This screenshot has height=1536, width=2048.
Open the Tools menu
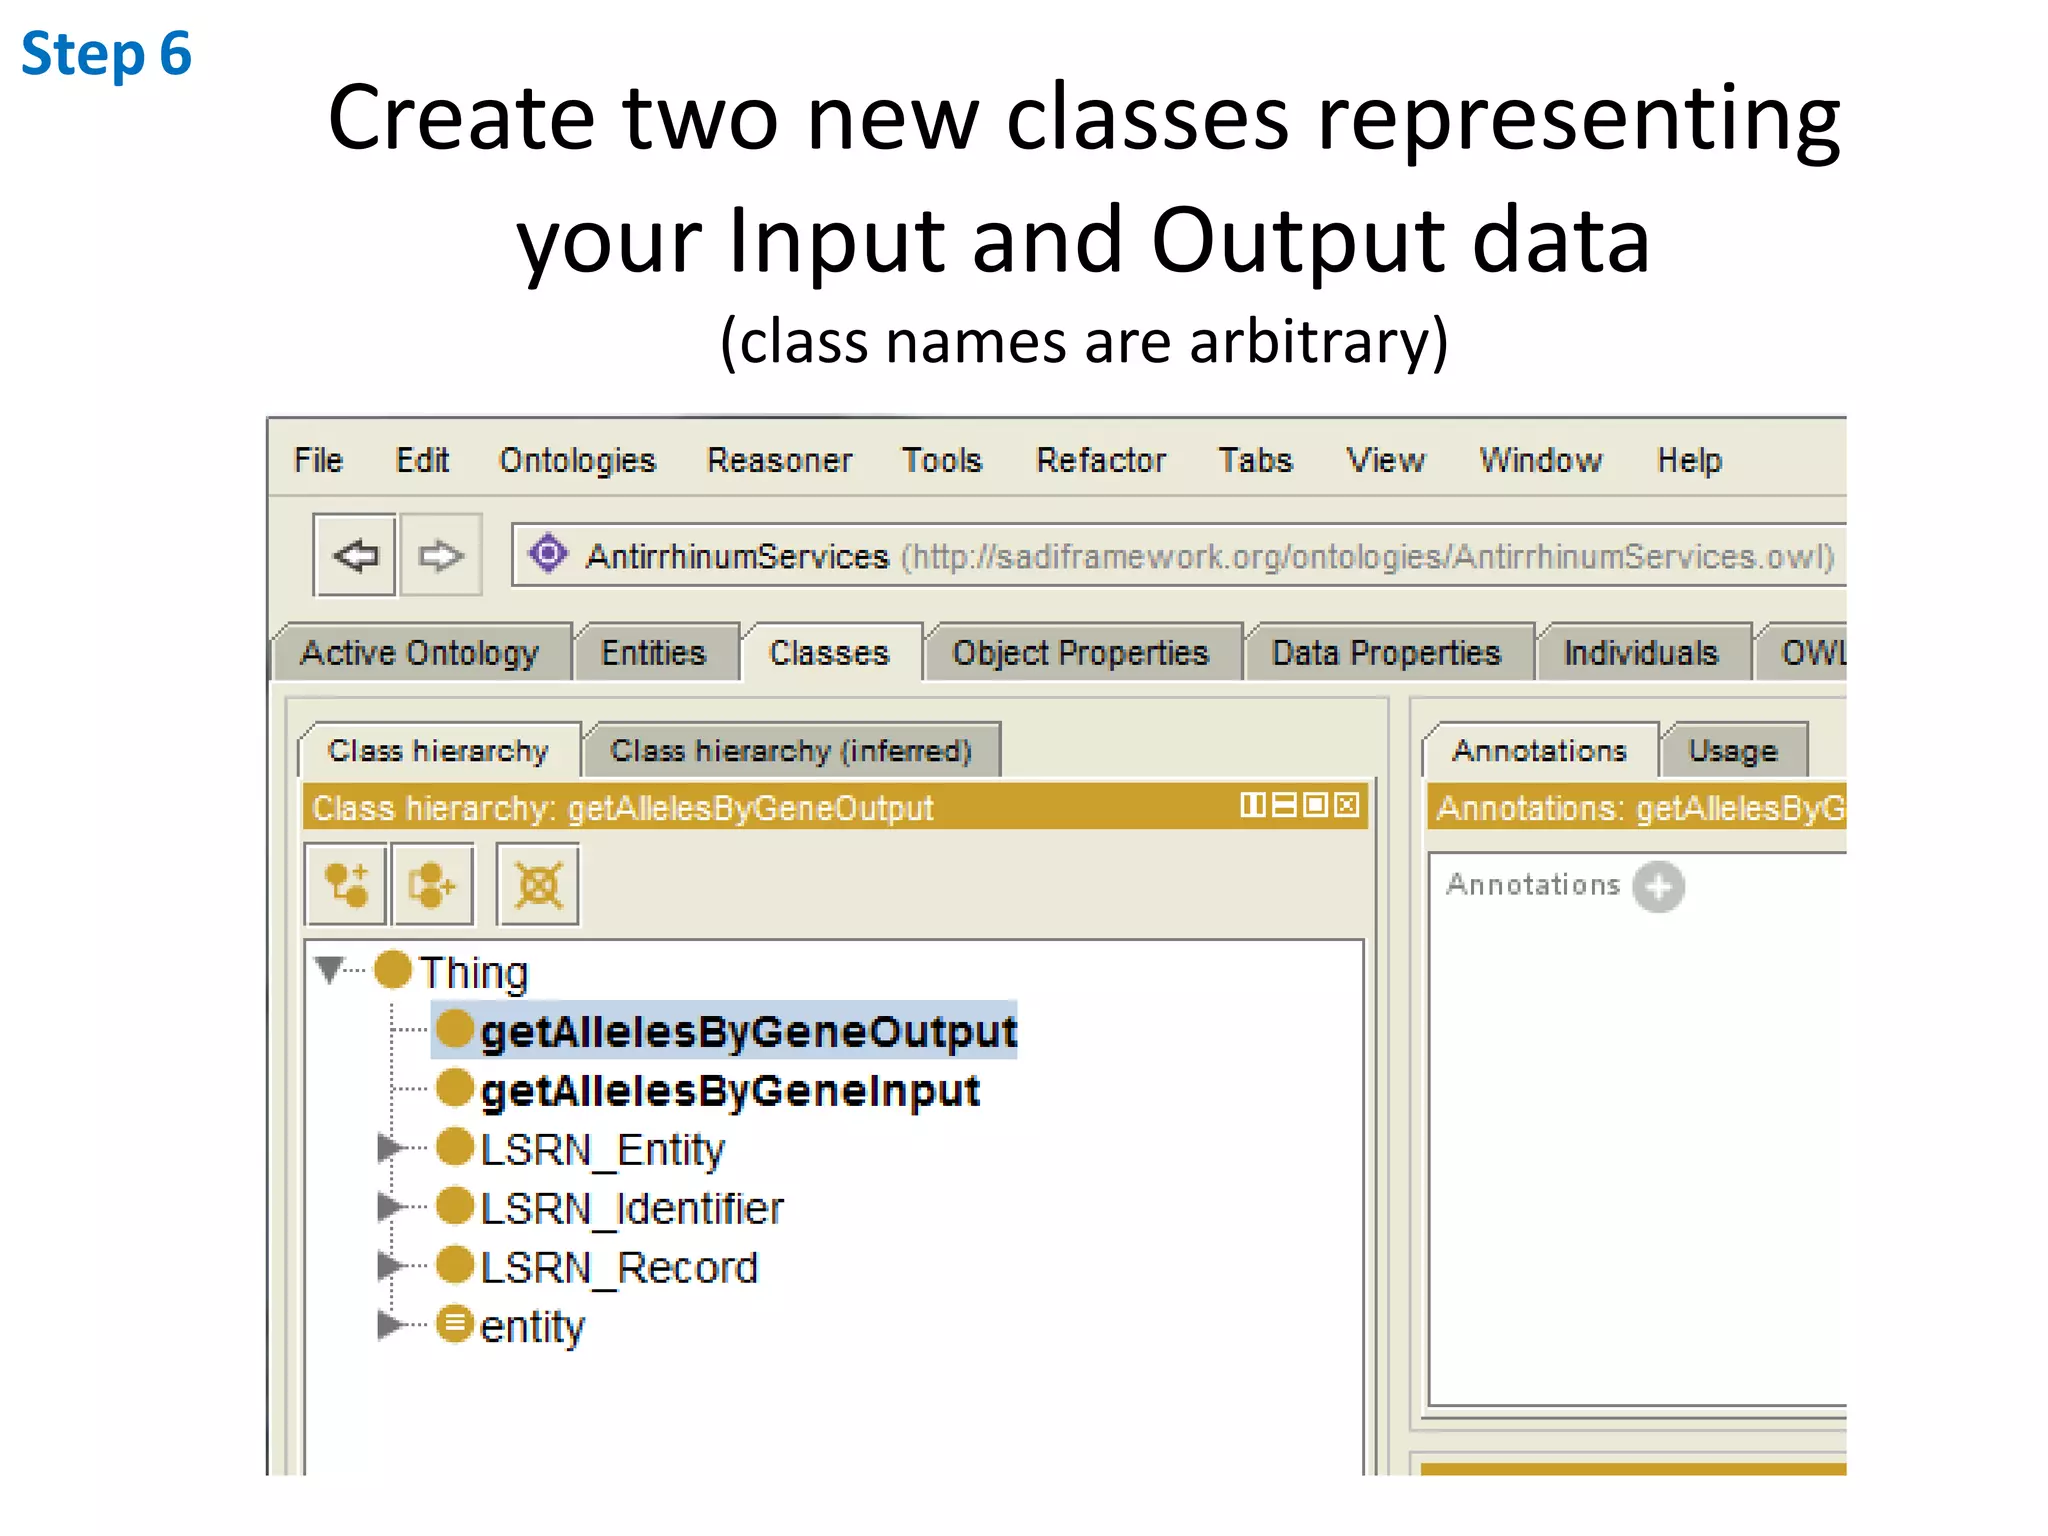pyautogui.click(x=942, y=460)
